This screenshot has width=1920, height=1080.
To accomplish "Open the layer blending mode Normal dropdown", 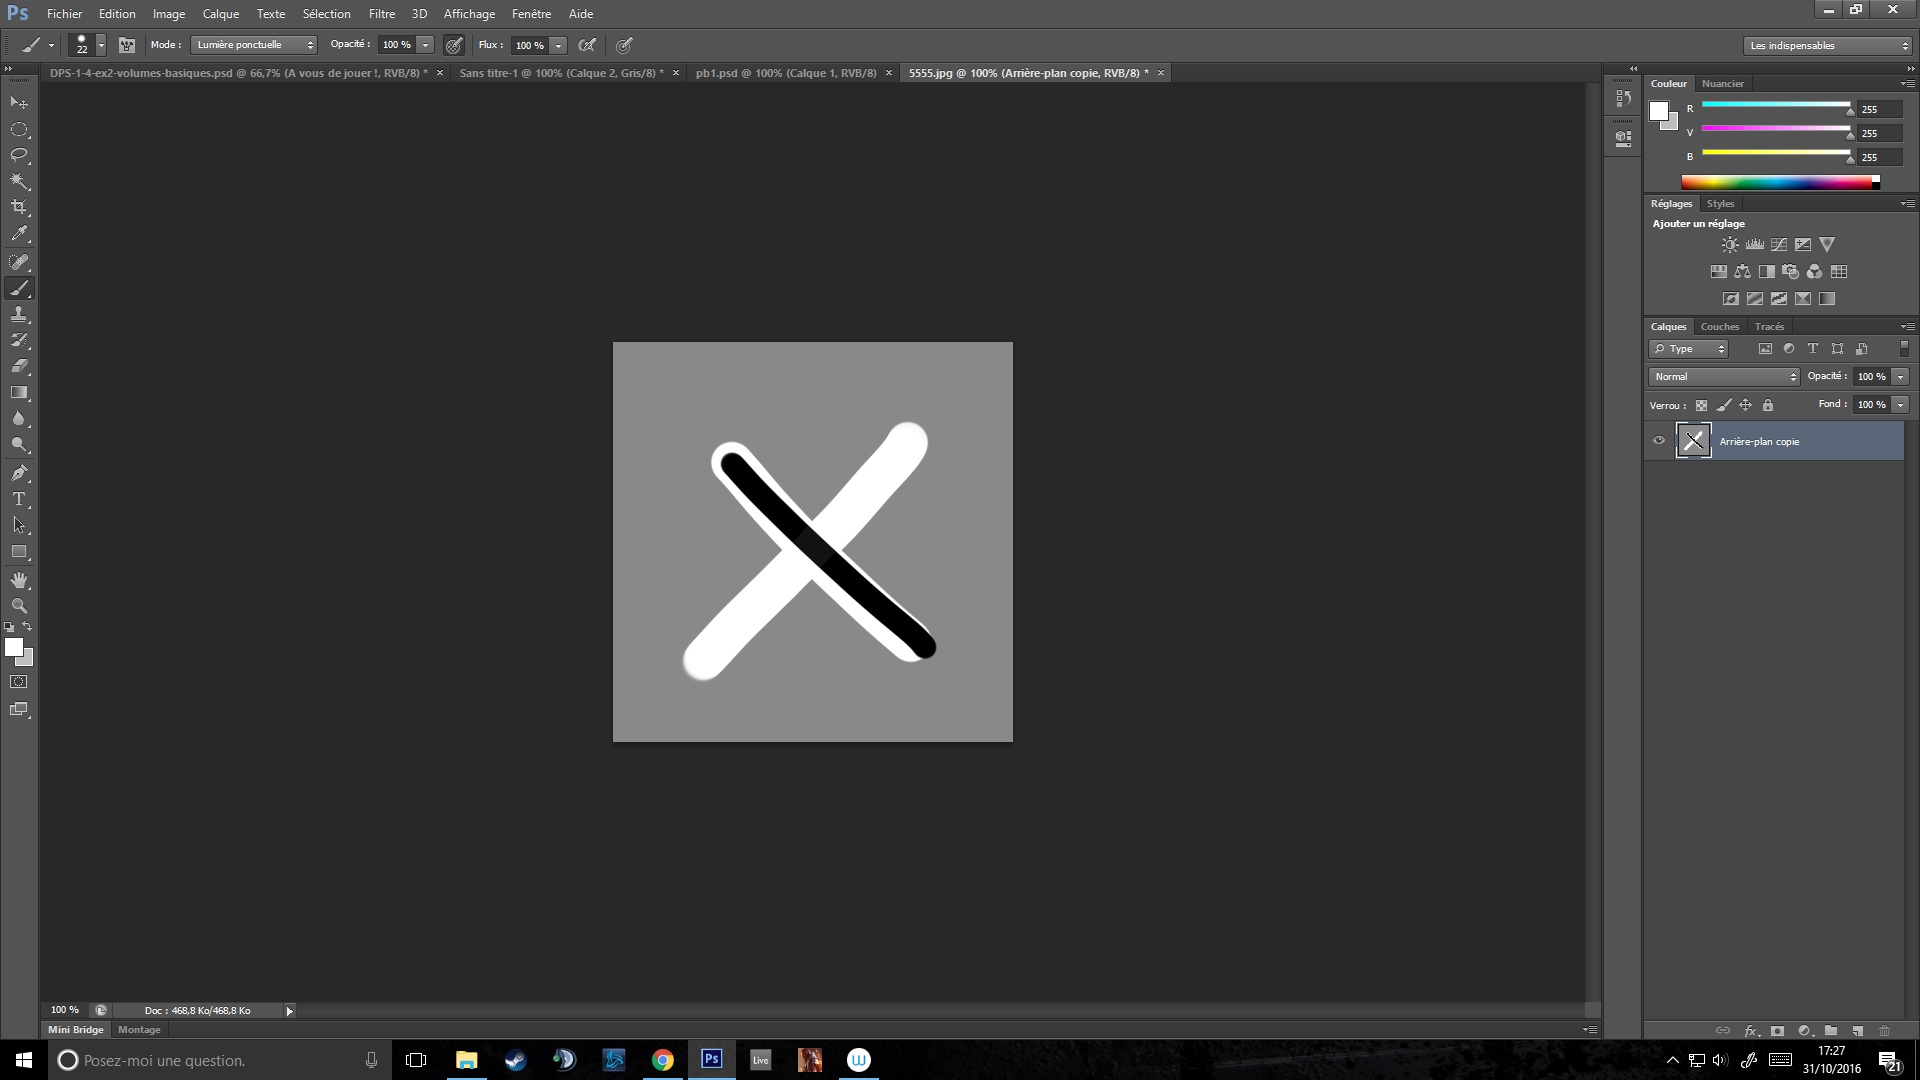I will pos(1724,377).
